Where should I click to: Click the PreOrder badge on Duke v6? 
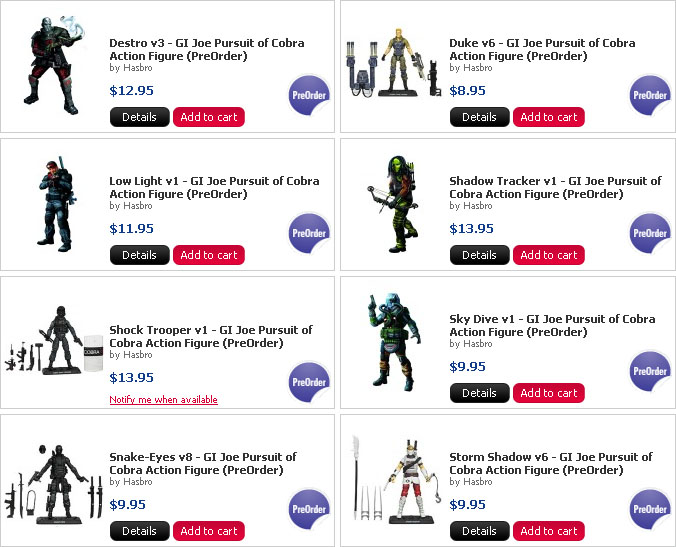click(650, 95)
